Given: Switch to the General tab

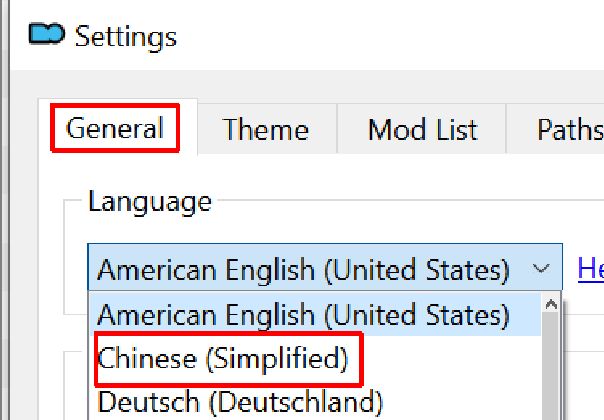Looking at the screenshot, I should (115, 128).
